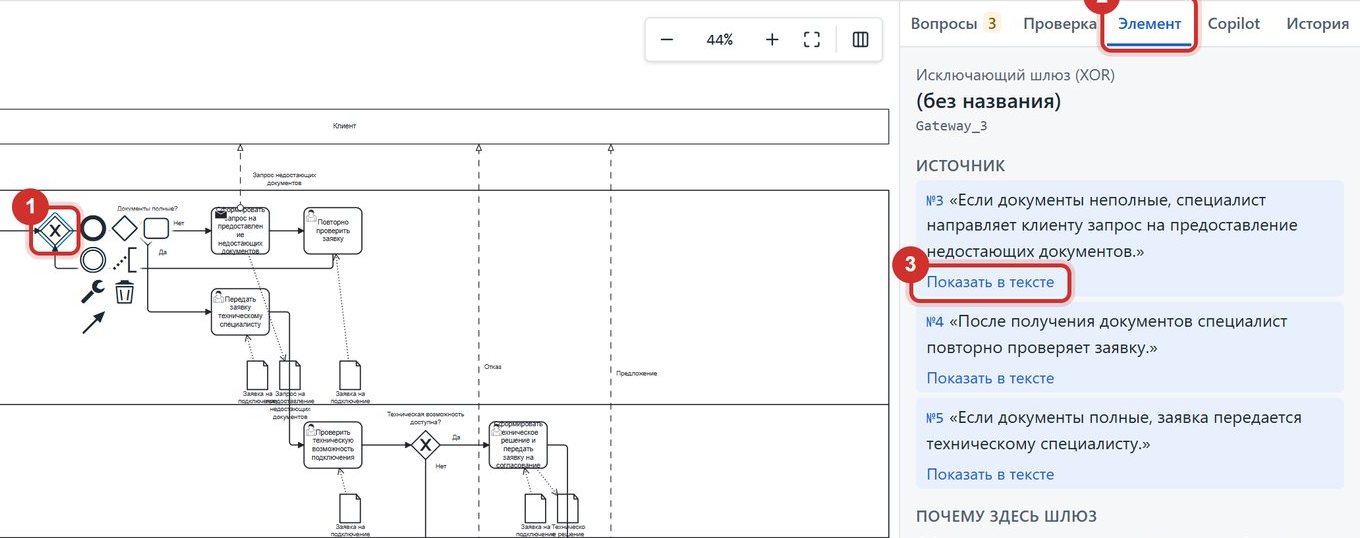Click source number №5 reference

coord(935,418)
